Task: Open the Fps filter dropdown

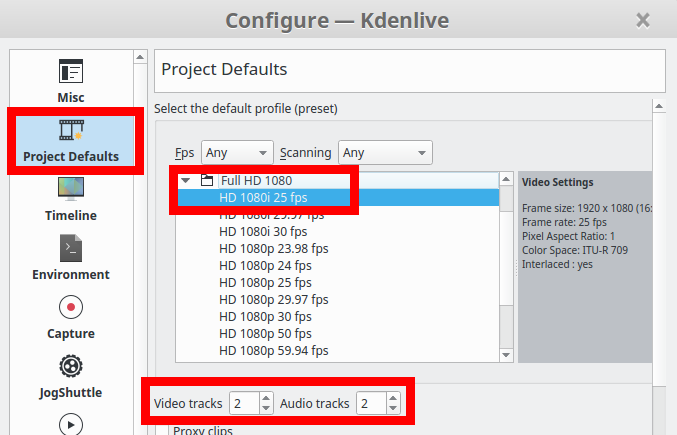Action: point(237,152)
